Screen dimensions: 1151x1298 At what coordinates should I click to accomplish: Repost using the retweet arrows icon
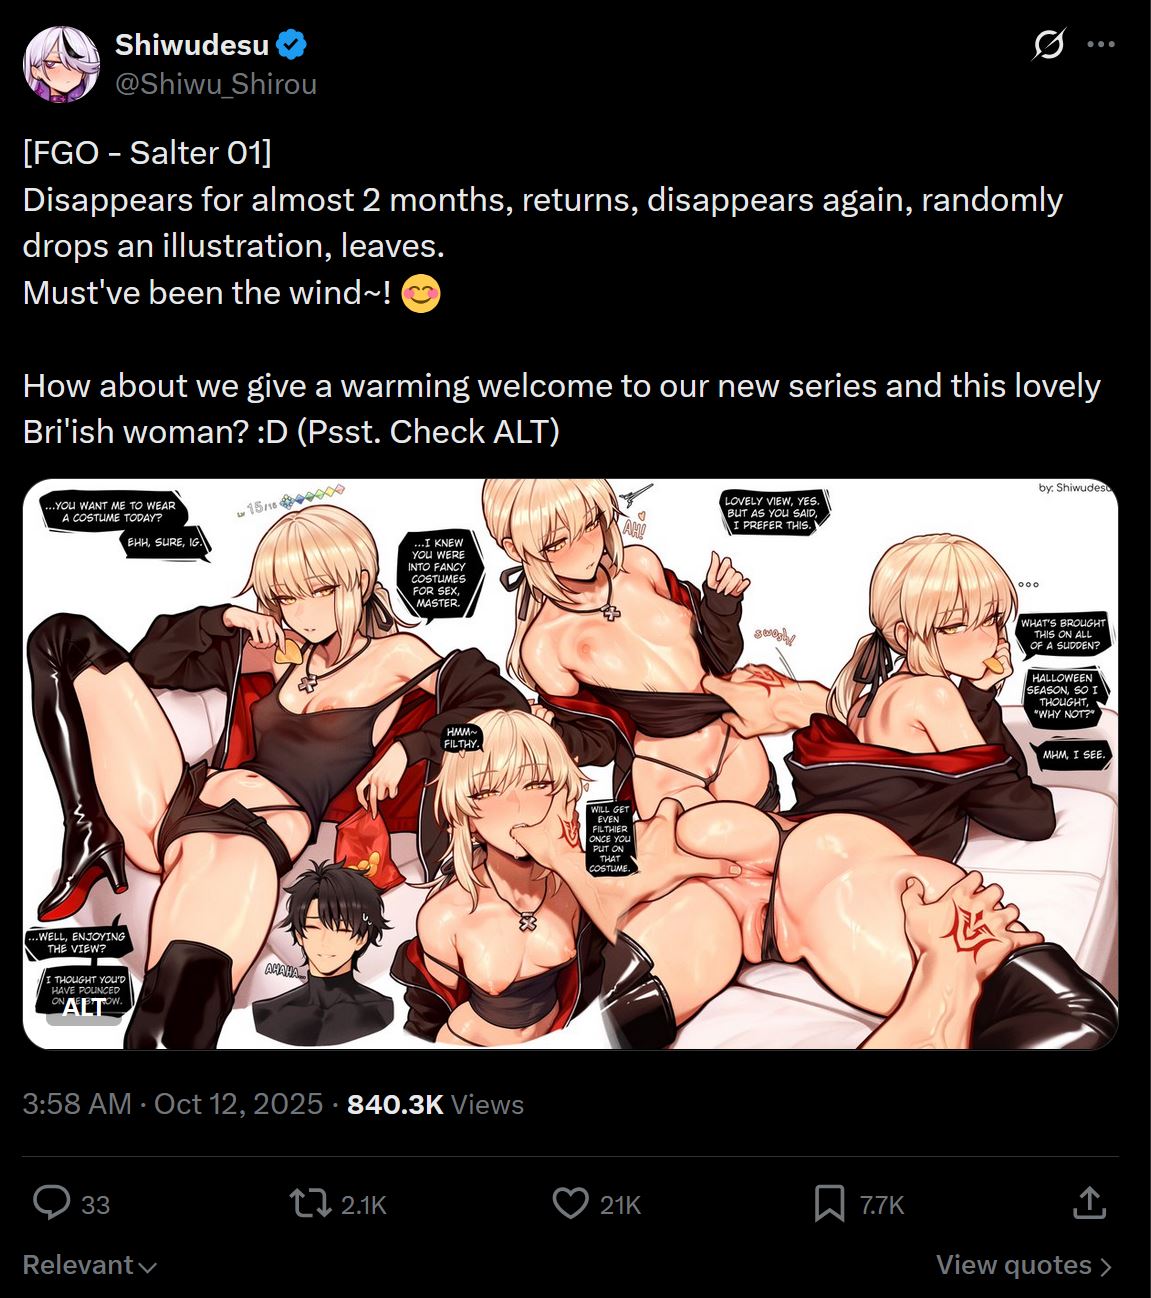point(310,1203)
